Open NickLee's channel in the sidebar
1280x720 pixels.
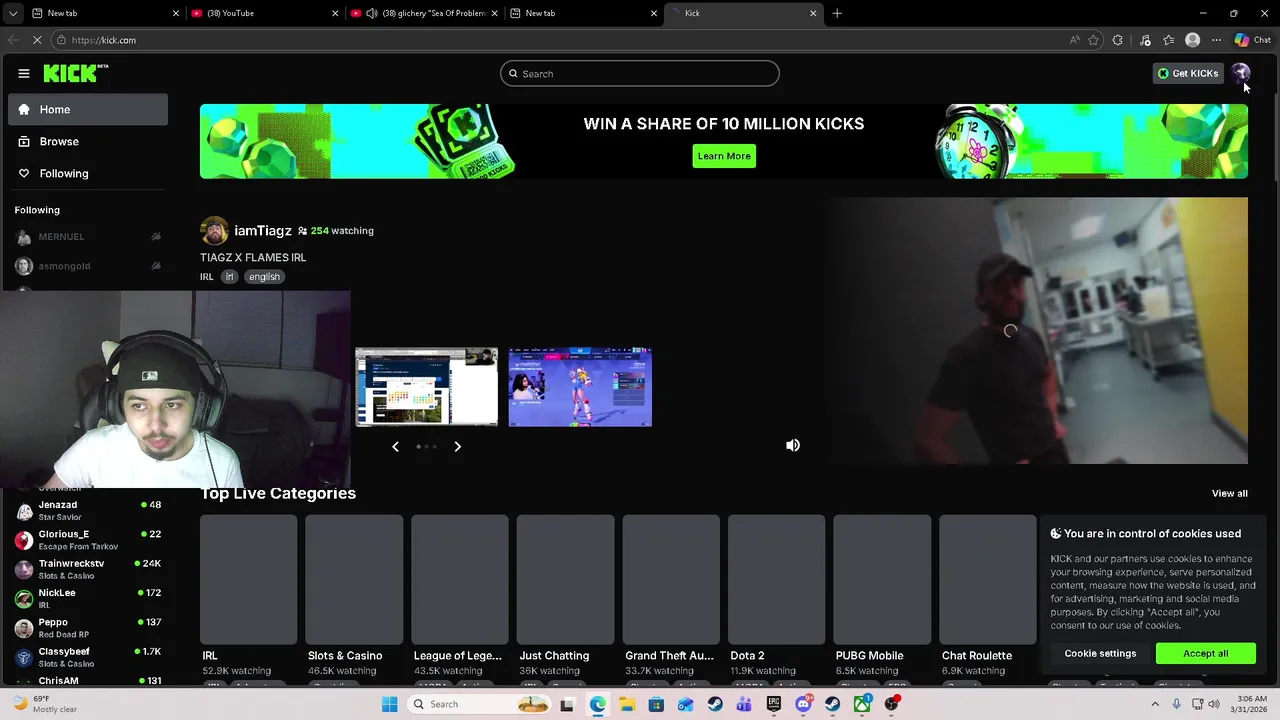(x=88, y=598)
